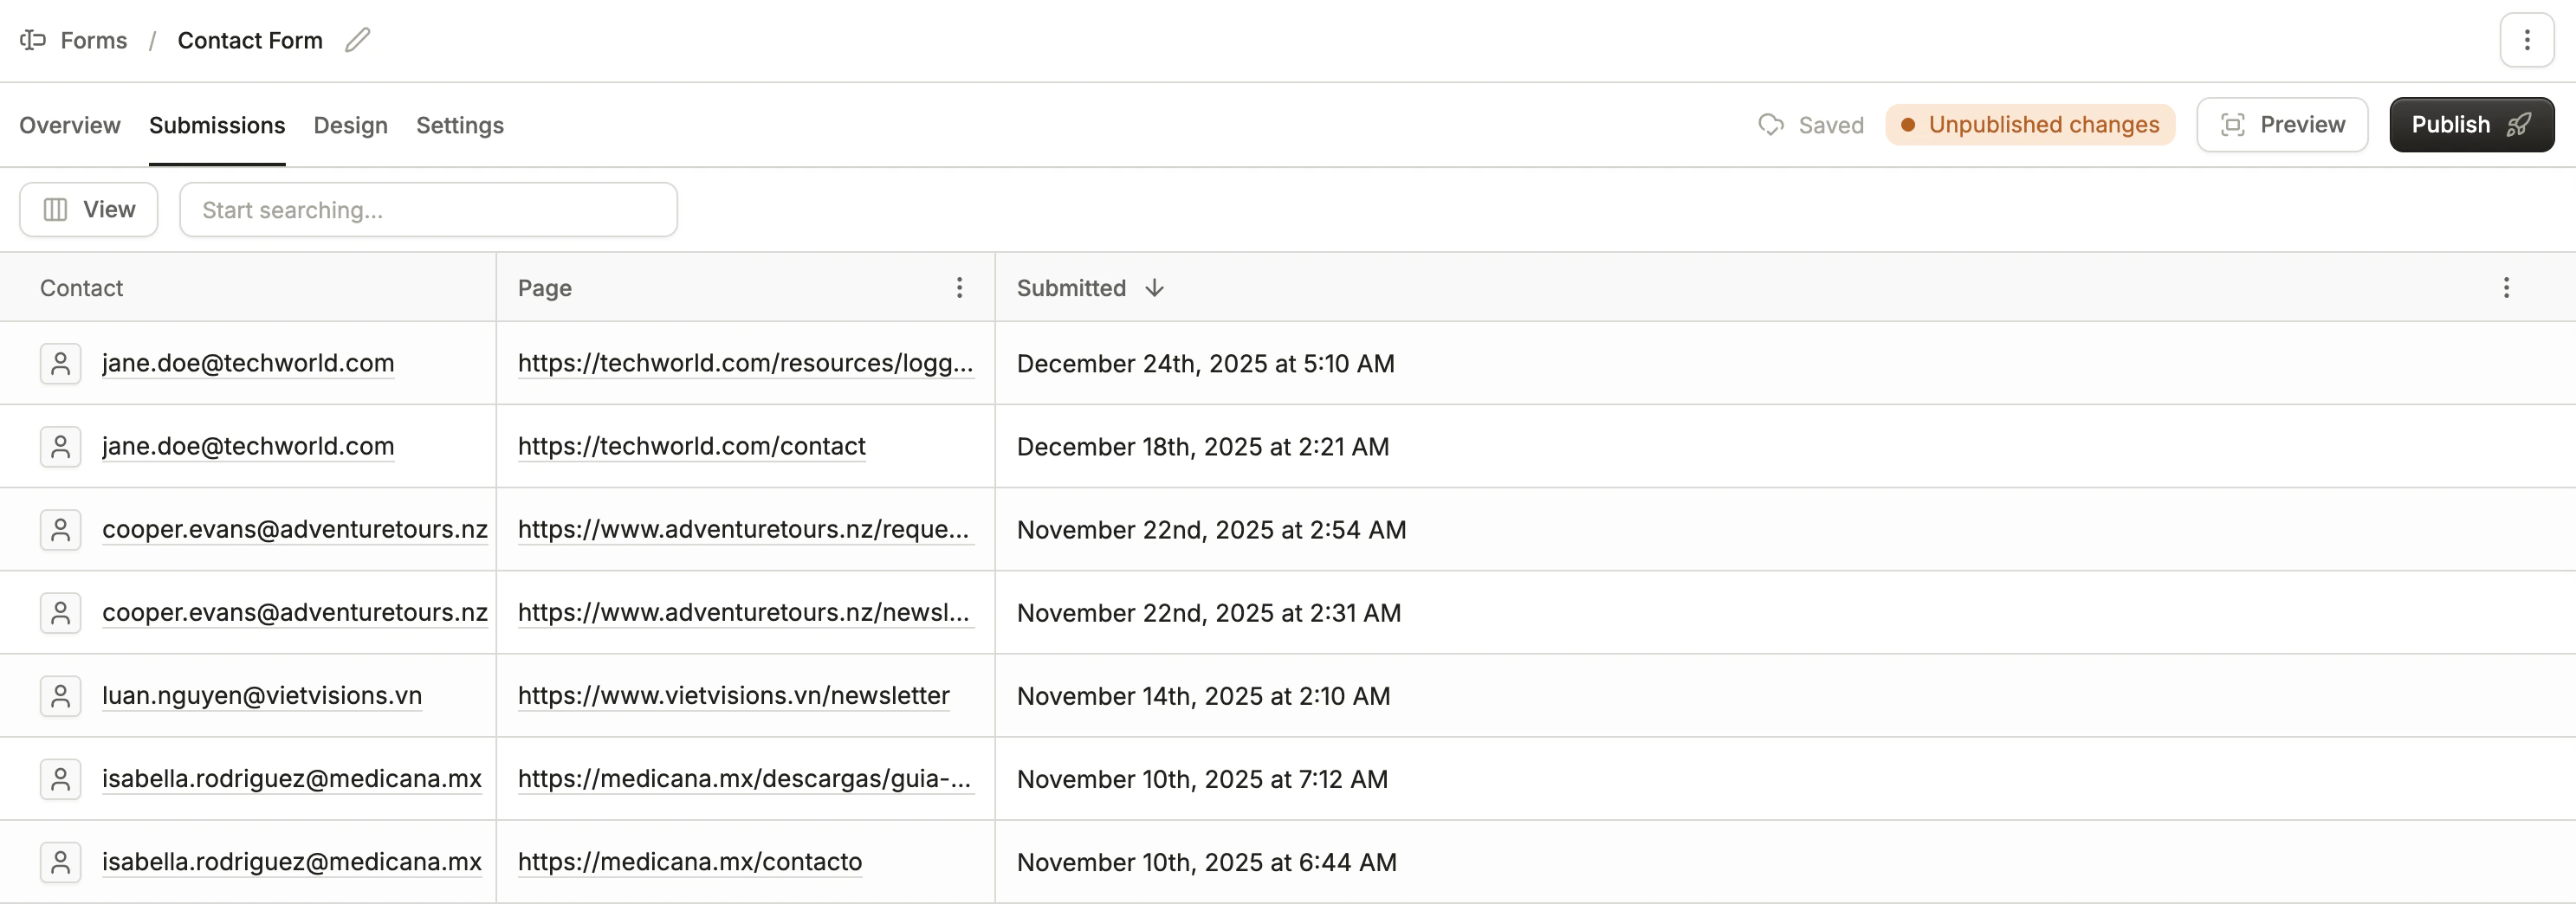This screenshot has height=904, width=2576.
Task: Toggle sort direction arrow on Submitted column
Action: 1154,288
